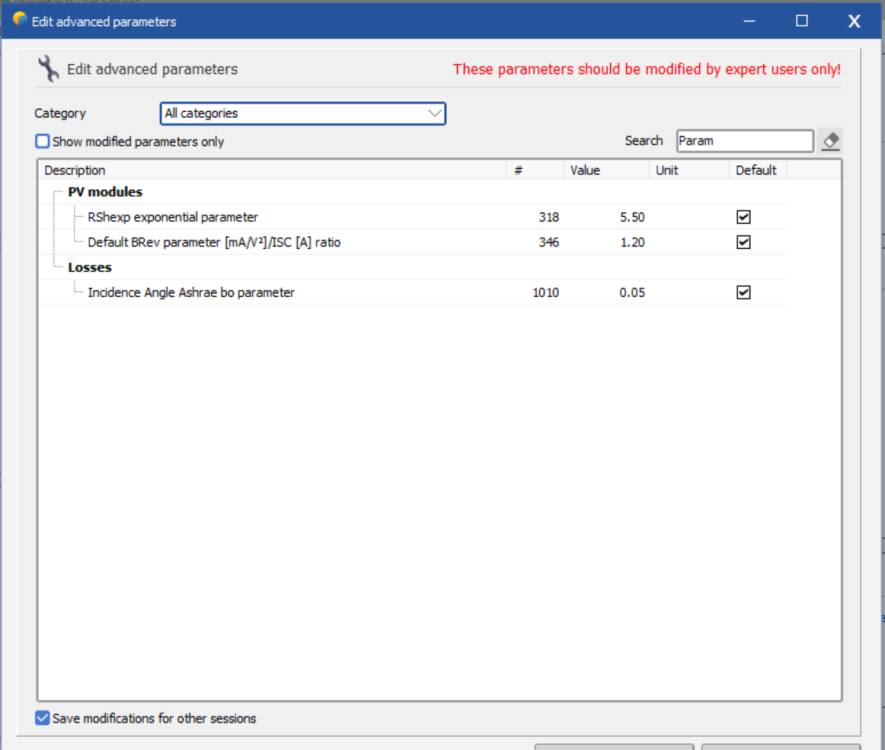Click the app icon in the title bar
The height and width of the screenshot is (750, 885).
point(19,20)
